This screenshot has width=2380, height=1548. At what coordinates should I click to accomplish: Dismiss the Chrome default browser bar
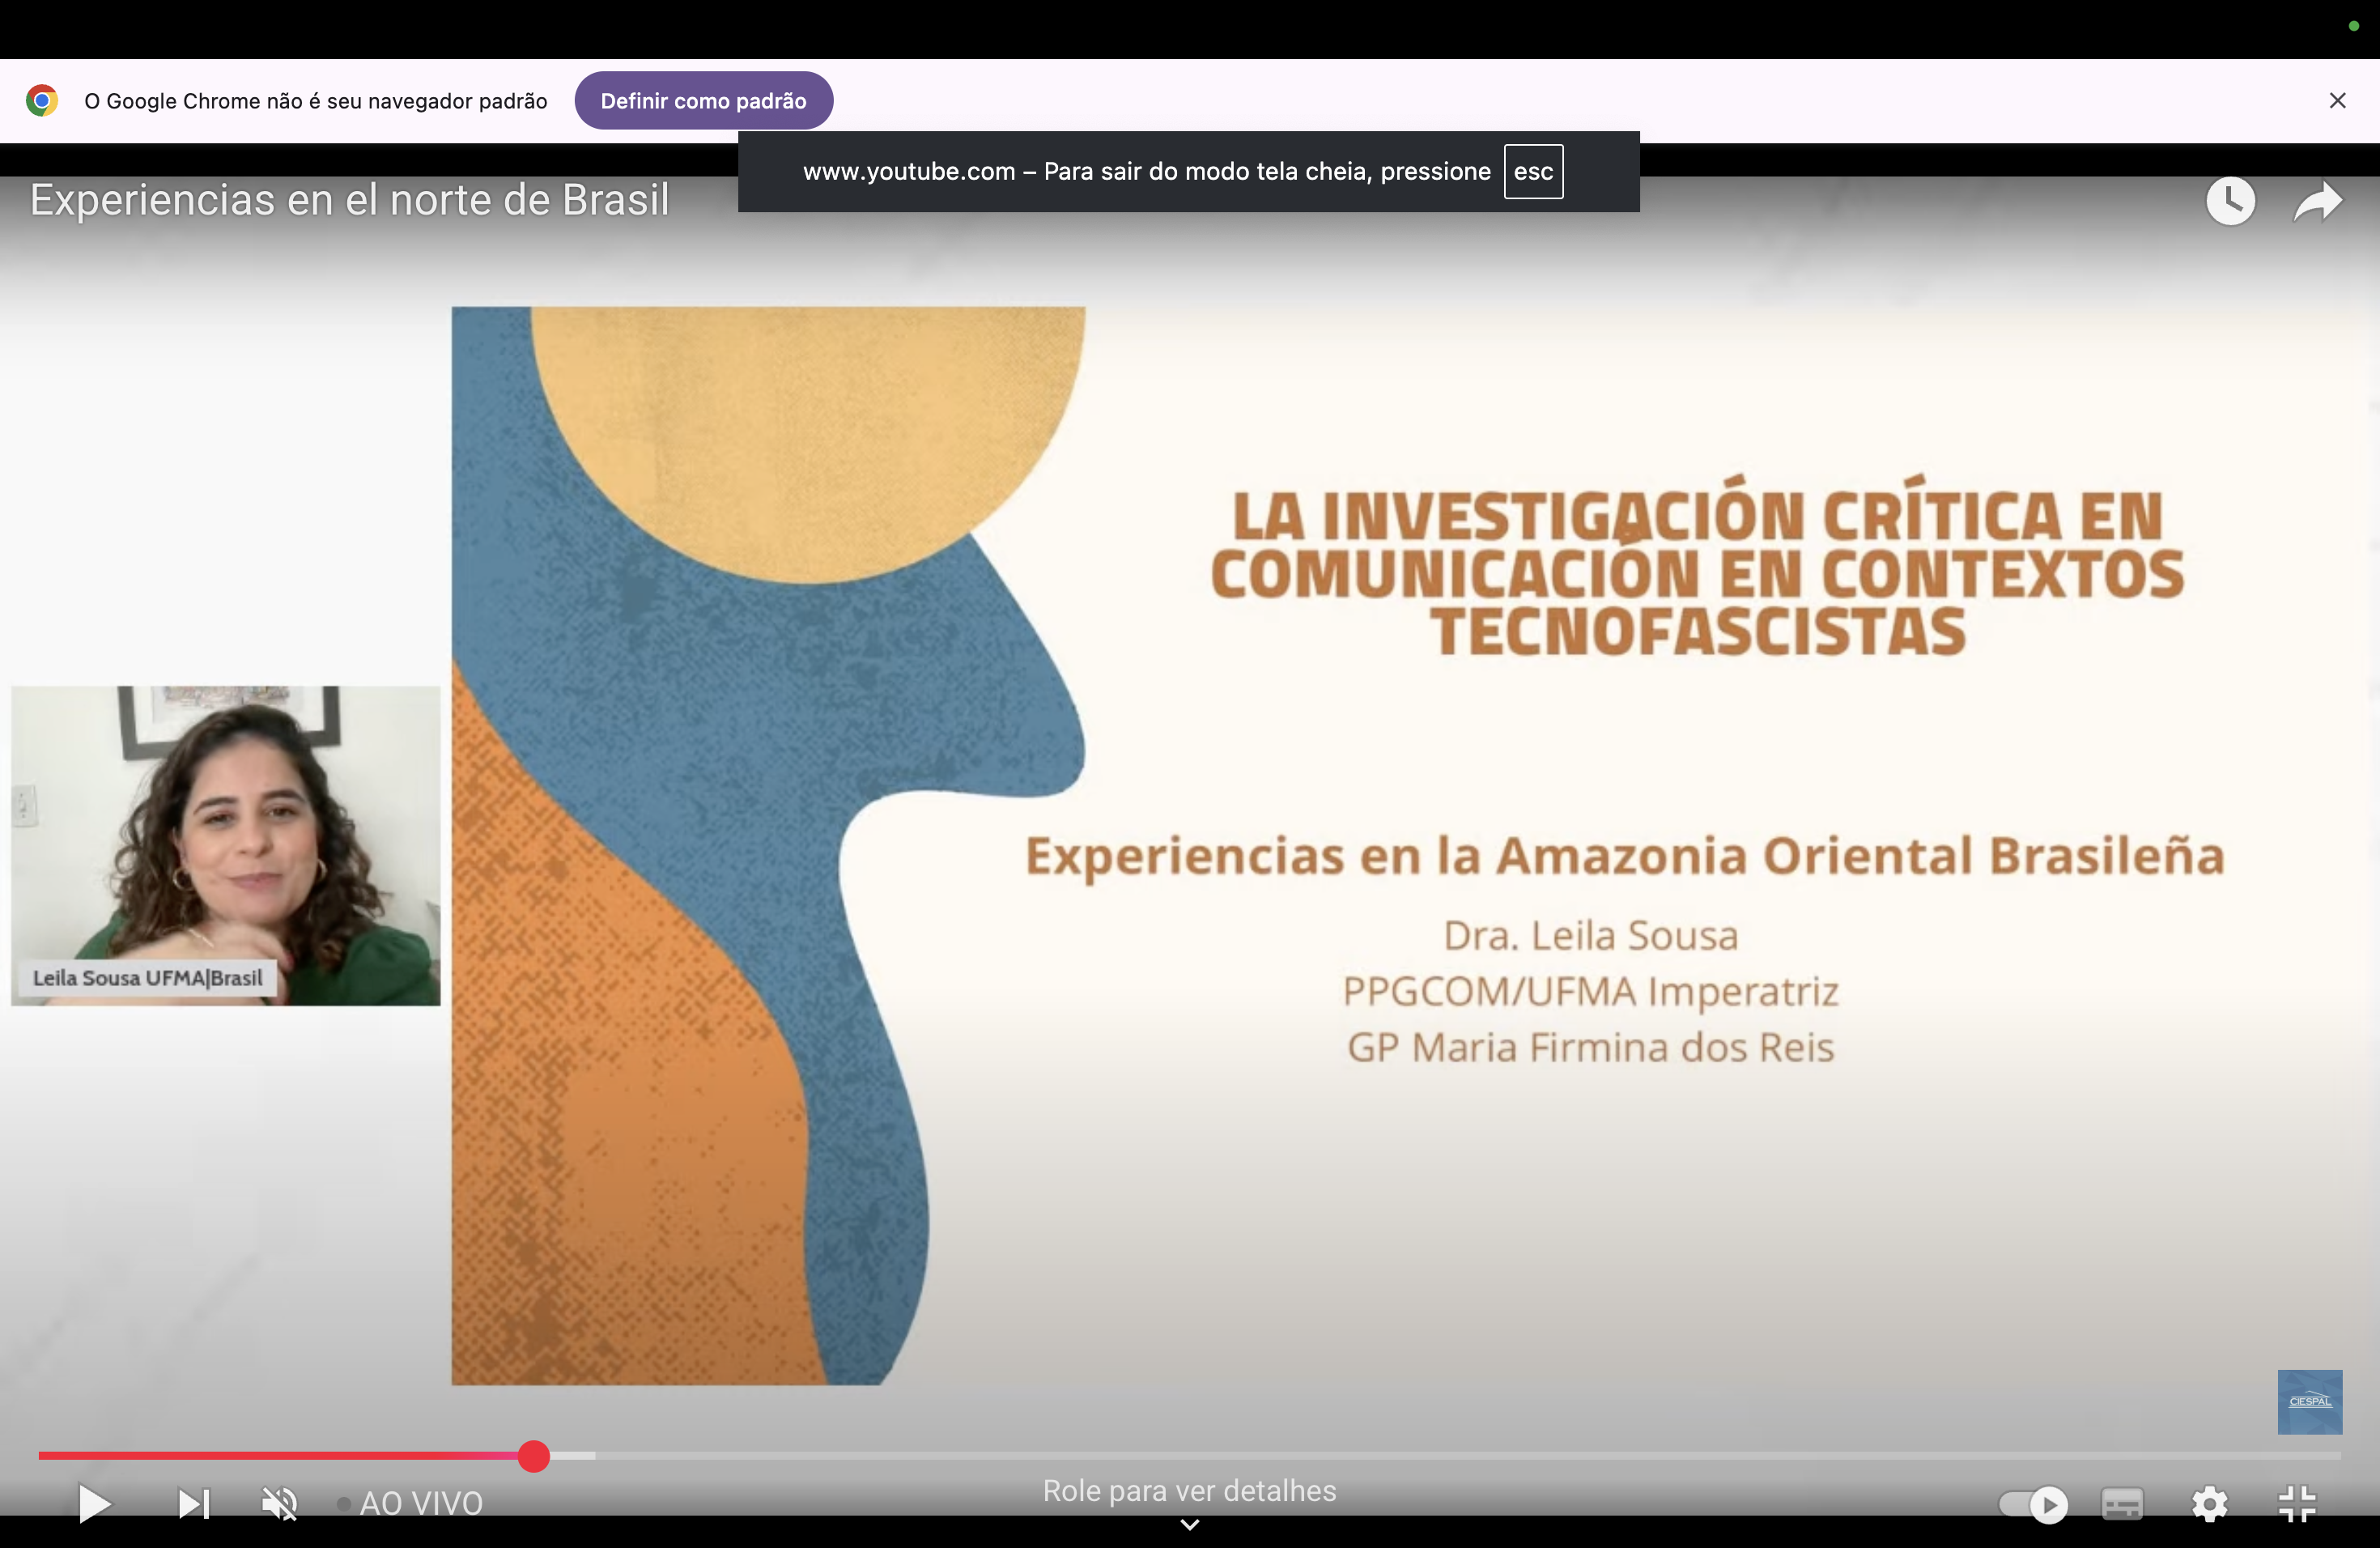click(x=2337, y=101)
